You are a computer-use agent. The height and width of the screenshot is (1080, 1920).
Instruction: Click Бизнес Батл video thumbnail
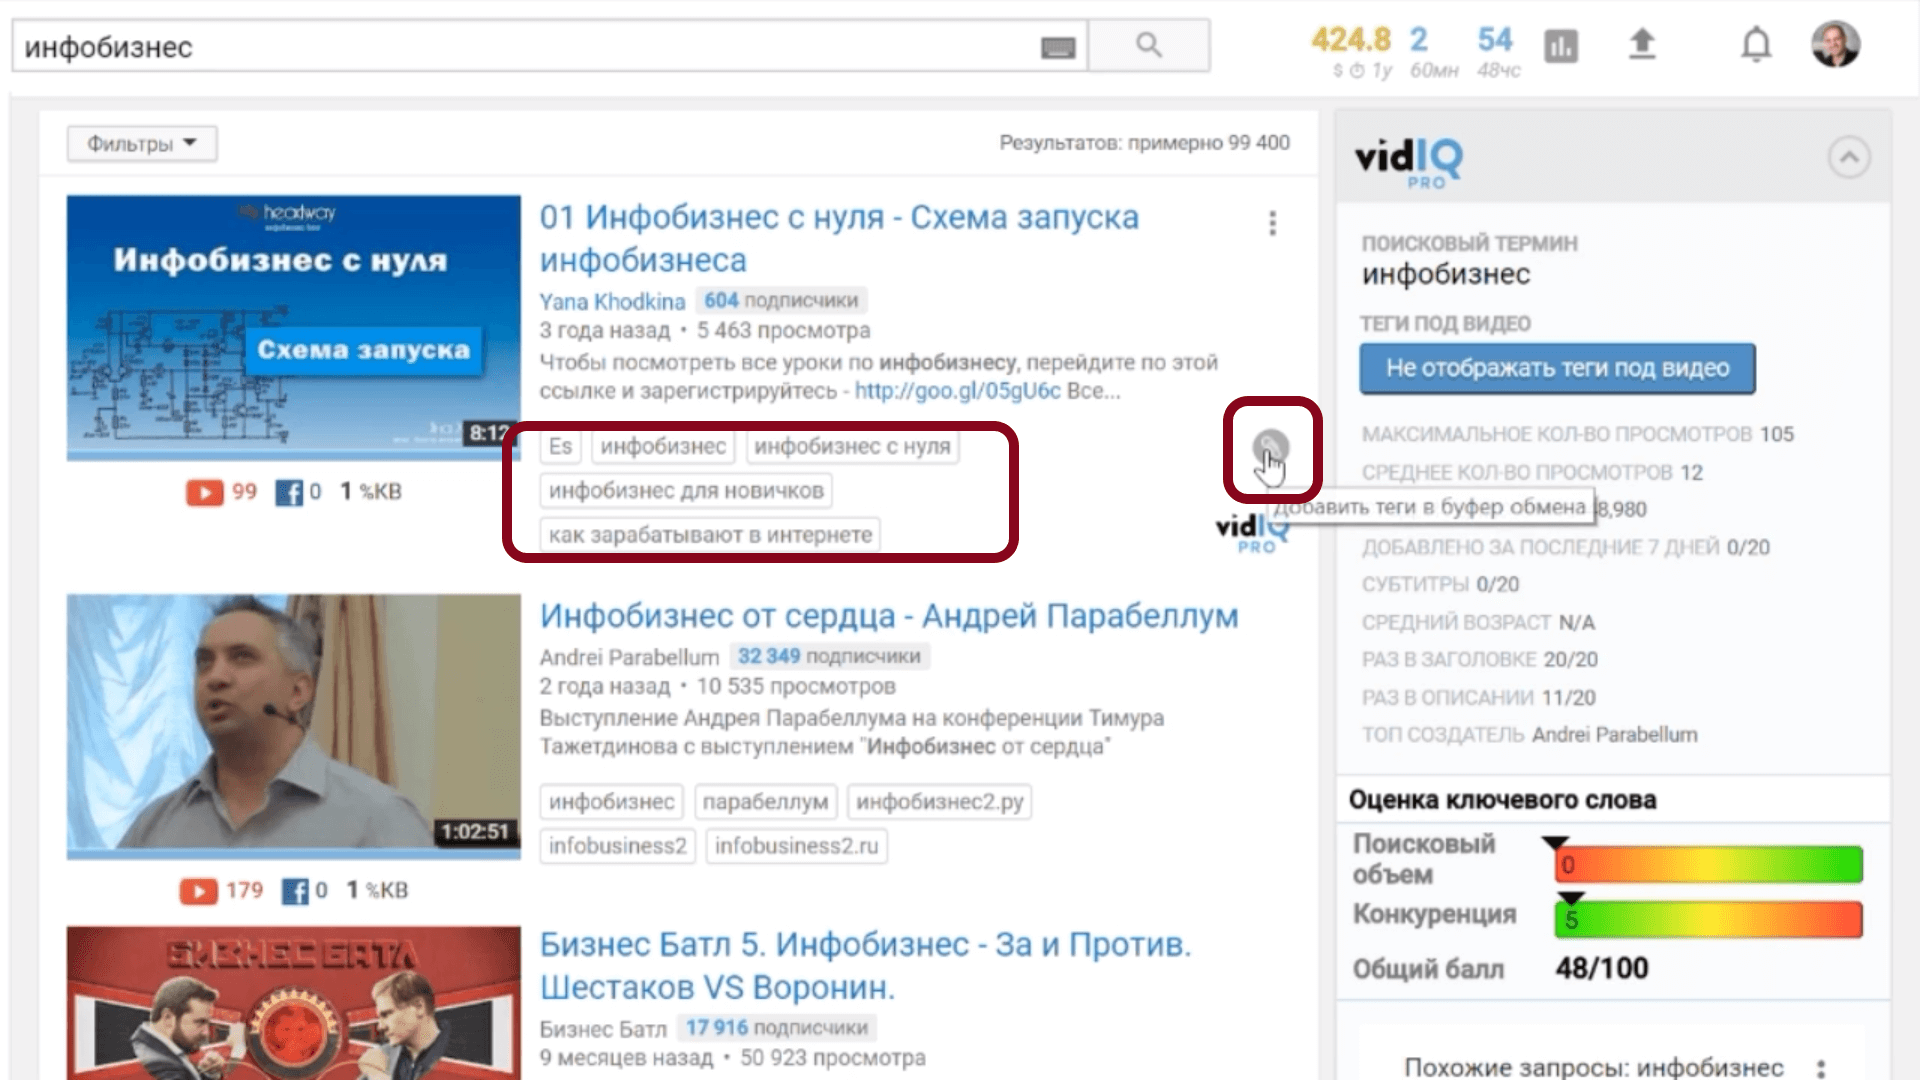[x=294, y=1002]
